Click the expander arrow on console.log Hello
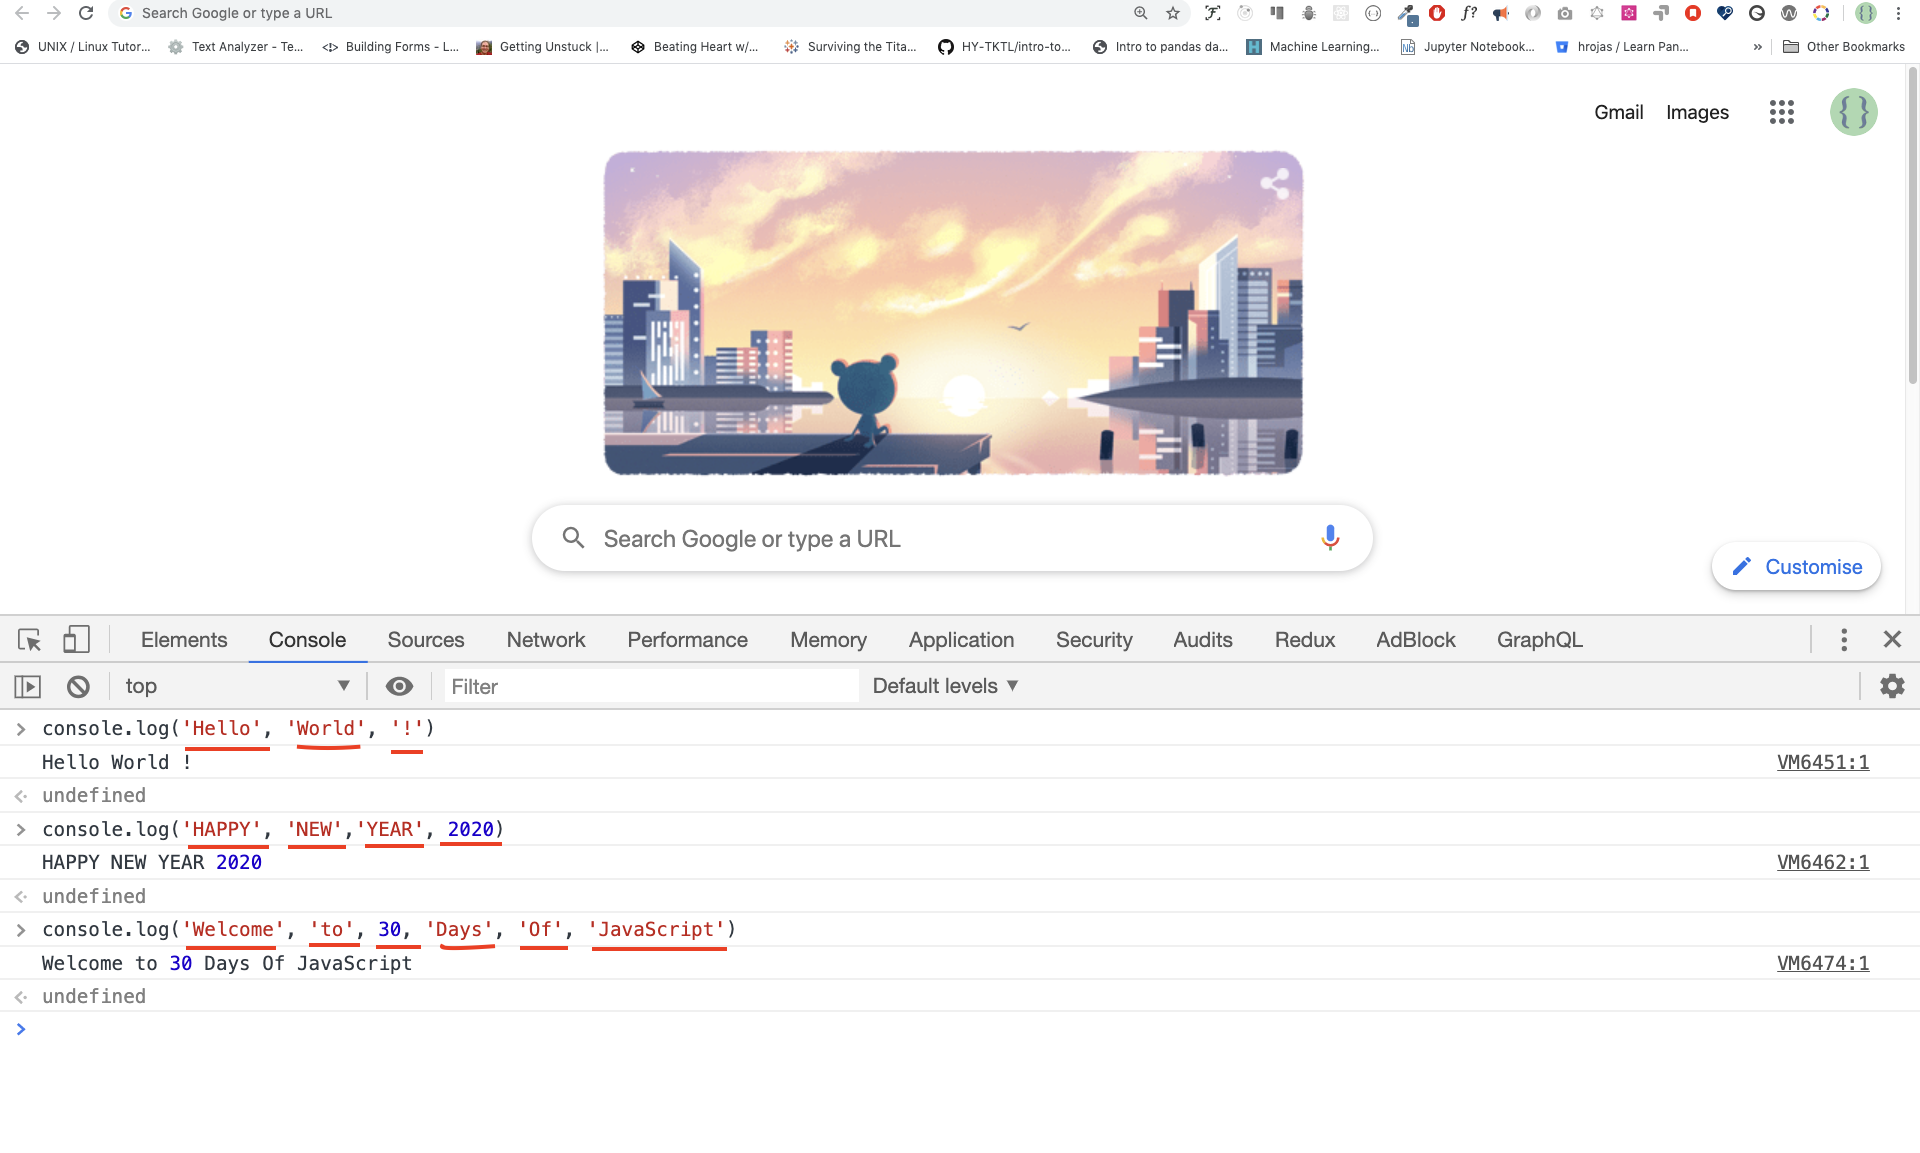 [x=23, y=728]
